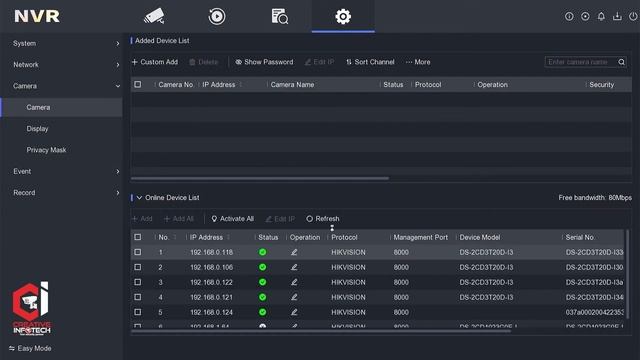Click the panel resize handle above Protocol
This screenshot has height=360, width=640.
click(332, 228)
